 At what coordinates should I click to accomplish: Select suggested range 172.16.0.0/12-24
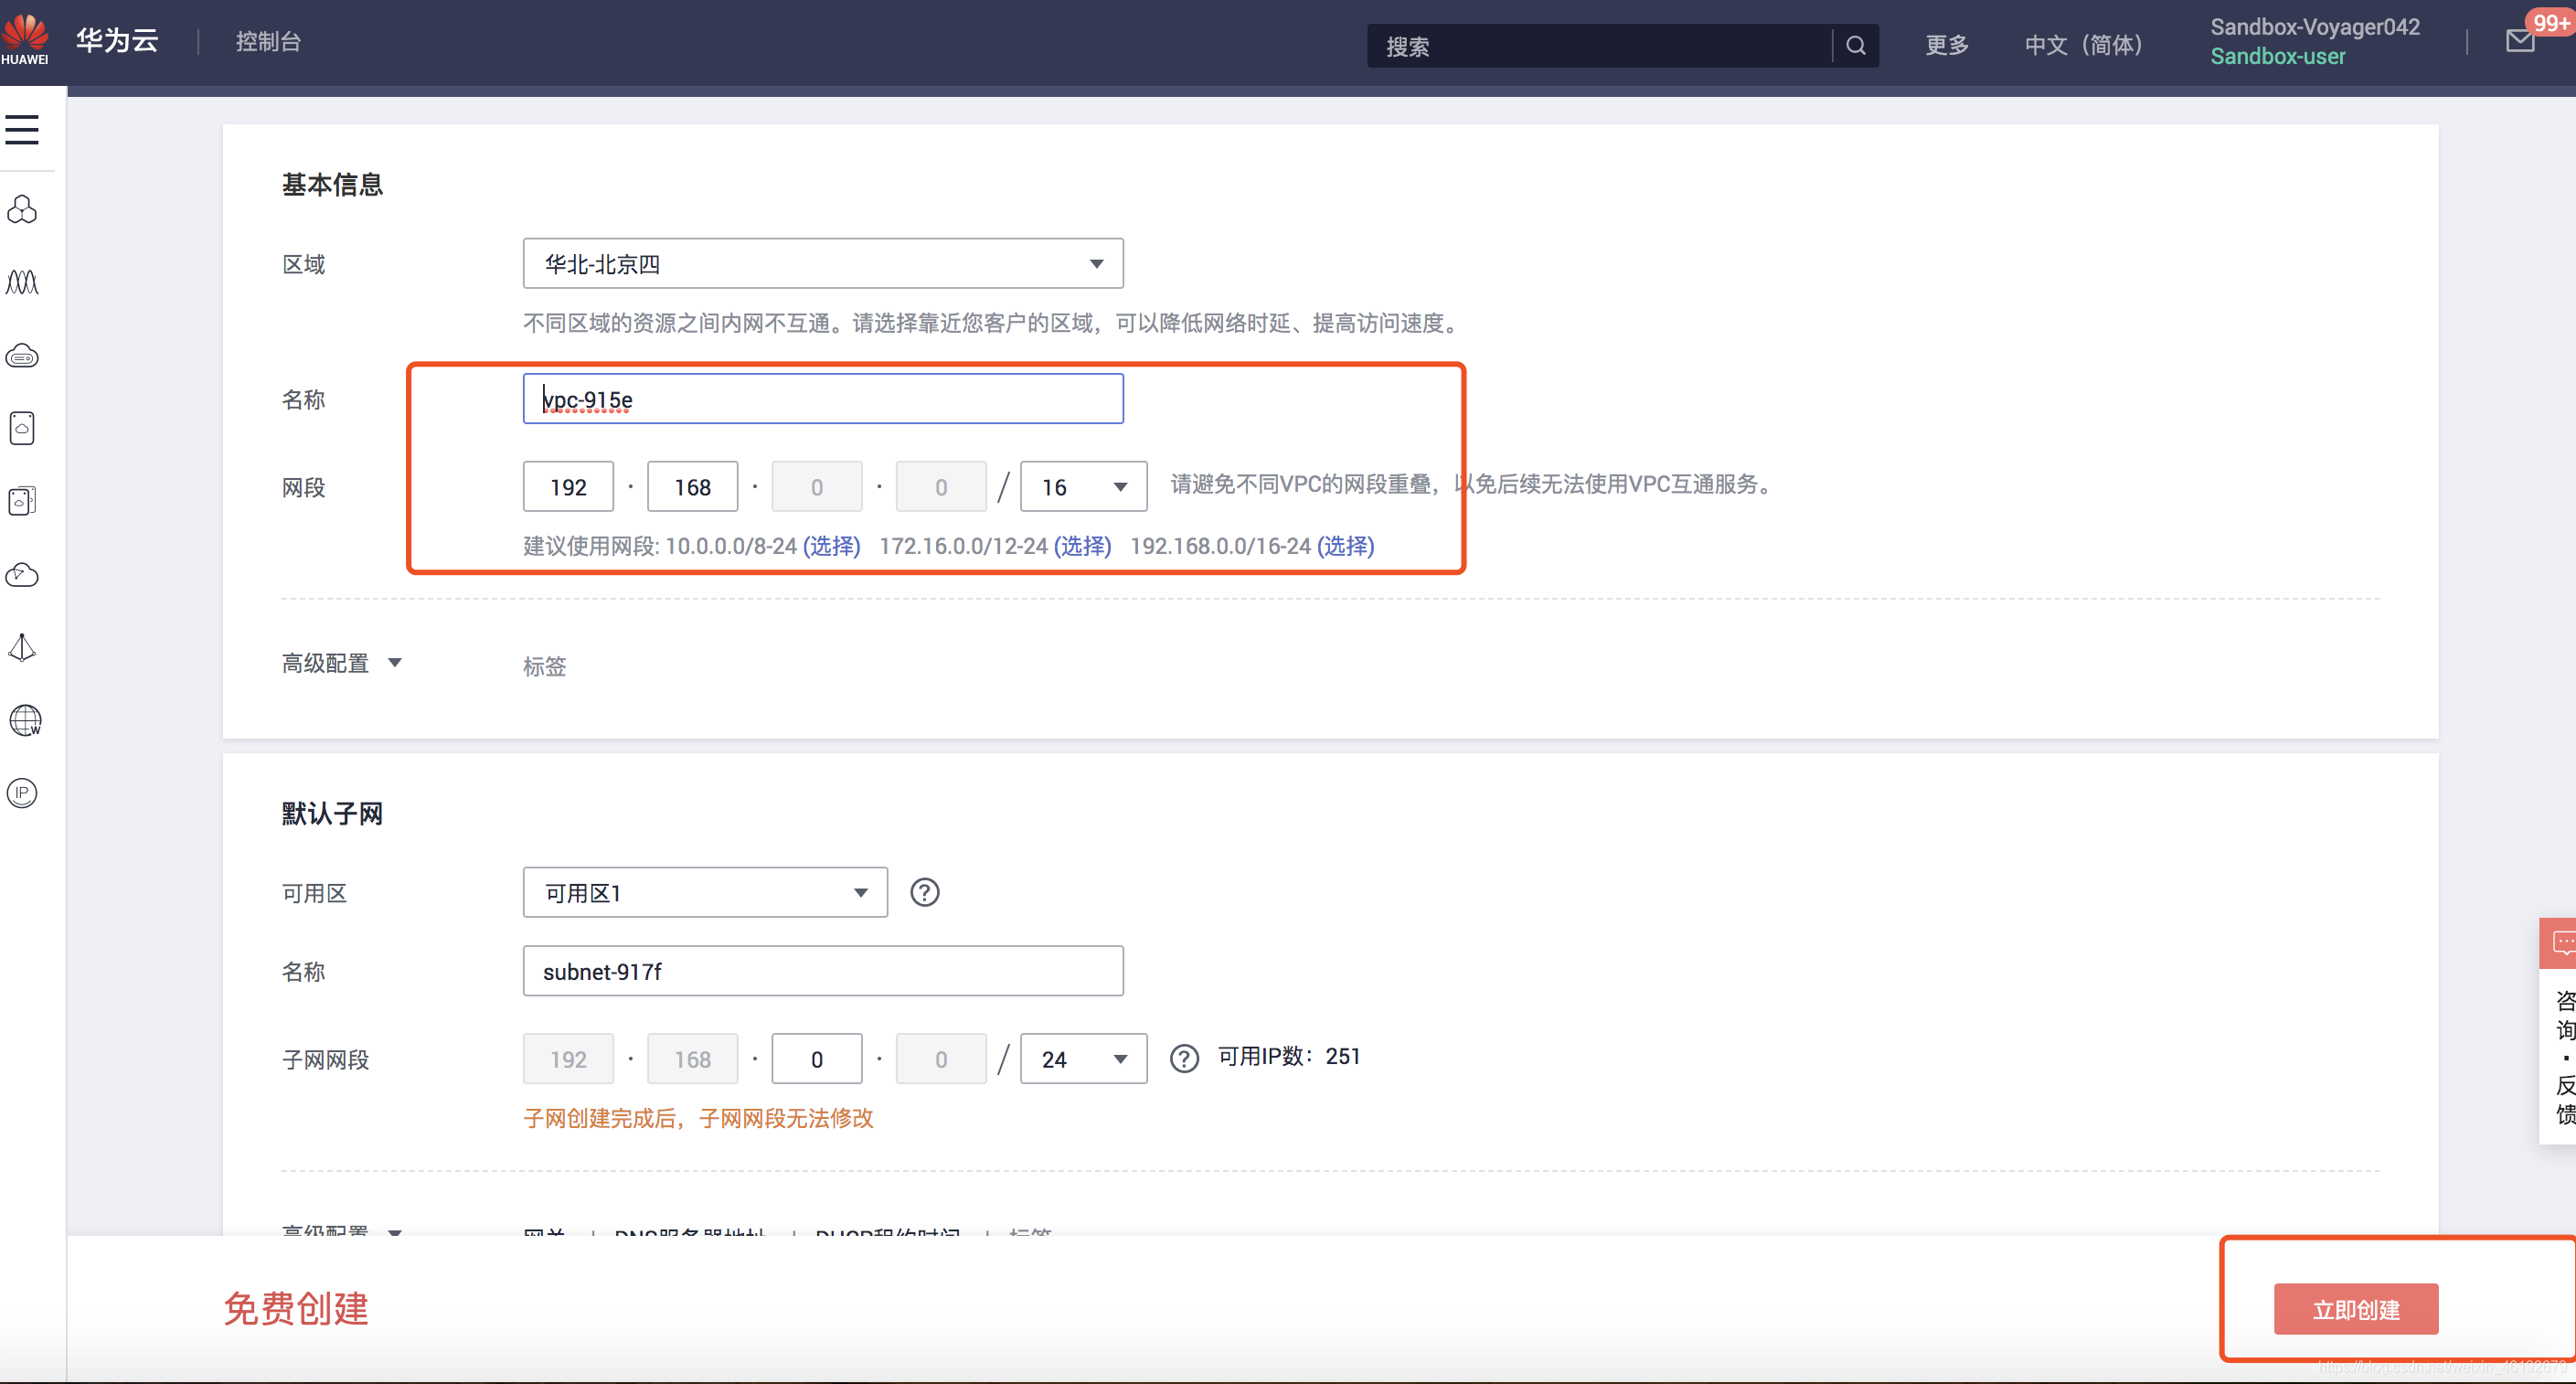point(1083,546)
